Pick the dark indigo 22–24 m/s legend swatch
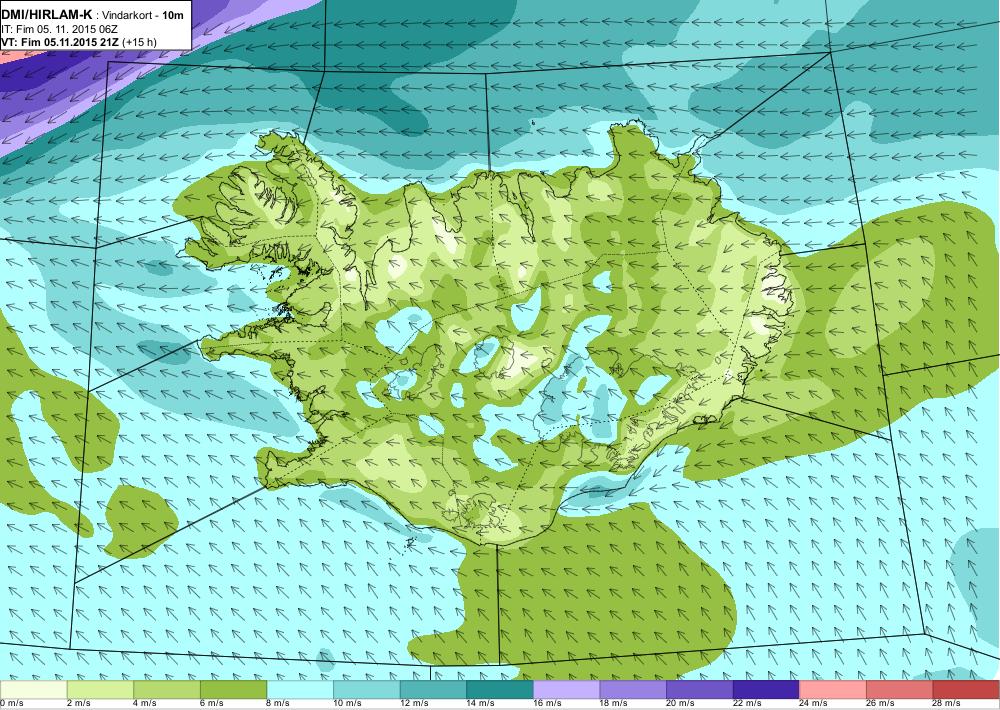This screenshot has height=710, width=1000. coord(766,690)
